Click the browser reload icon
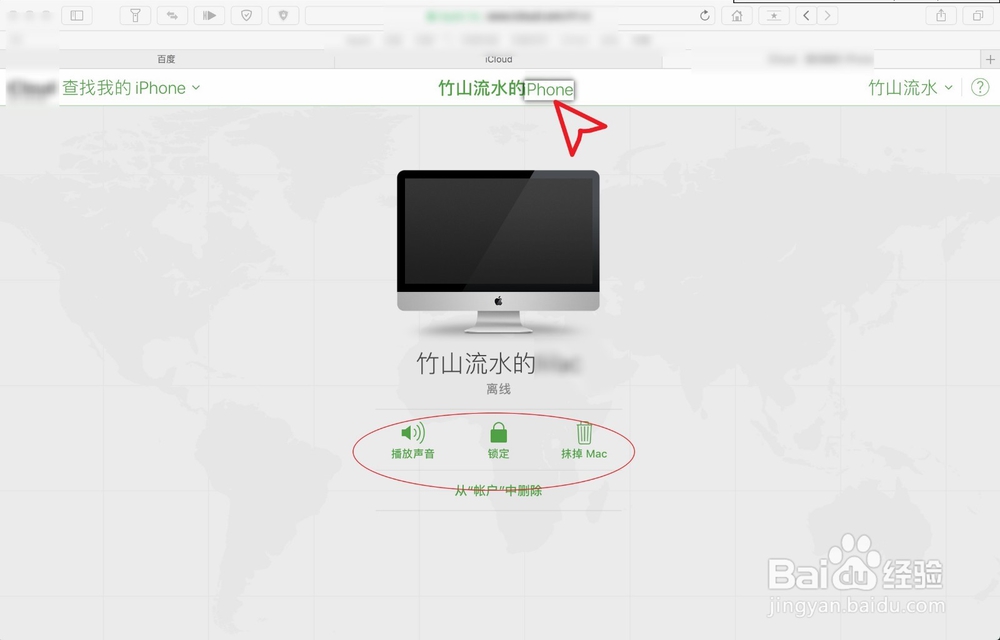The width and height of the screenshot is (1000, 640). tap(705, 15)
